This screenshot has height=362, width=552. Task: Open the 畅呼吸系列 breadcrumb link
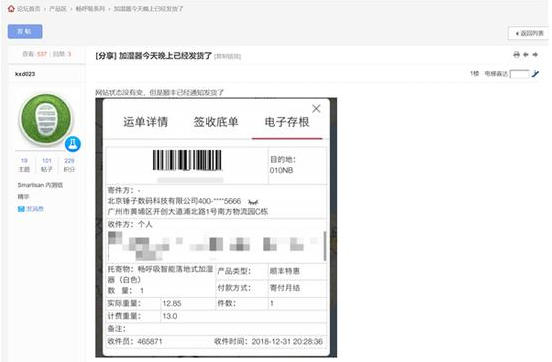90,9
